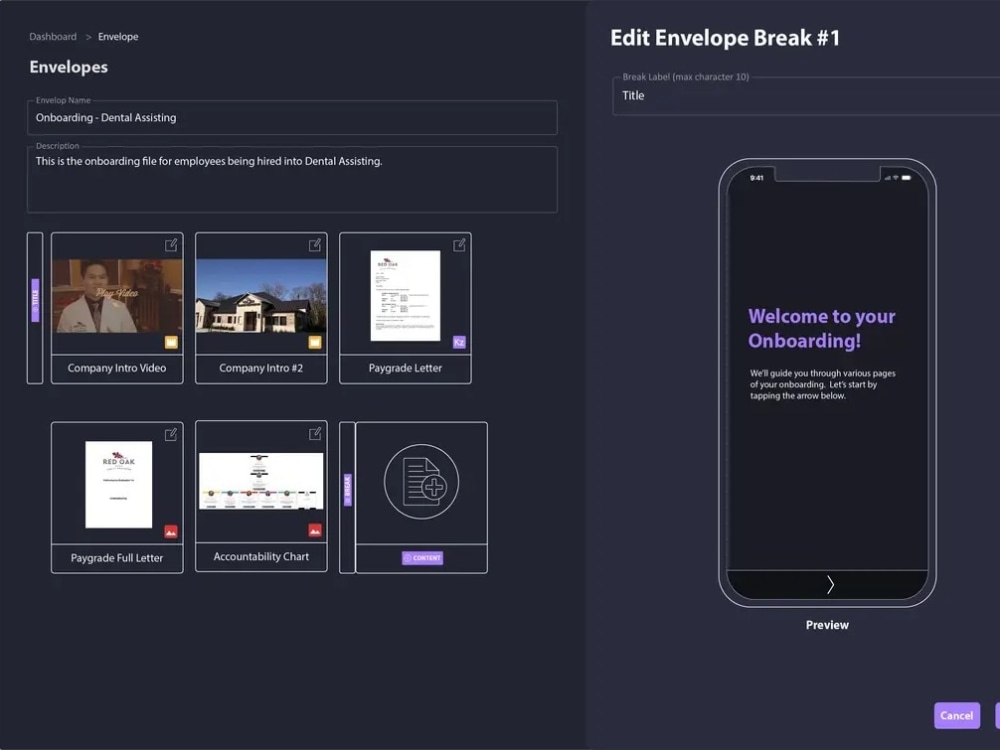Screen dimensions: 1000x750
Task: Click 'Accountability Chart' card label
Action: [261, 557]
